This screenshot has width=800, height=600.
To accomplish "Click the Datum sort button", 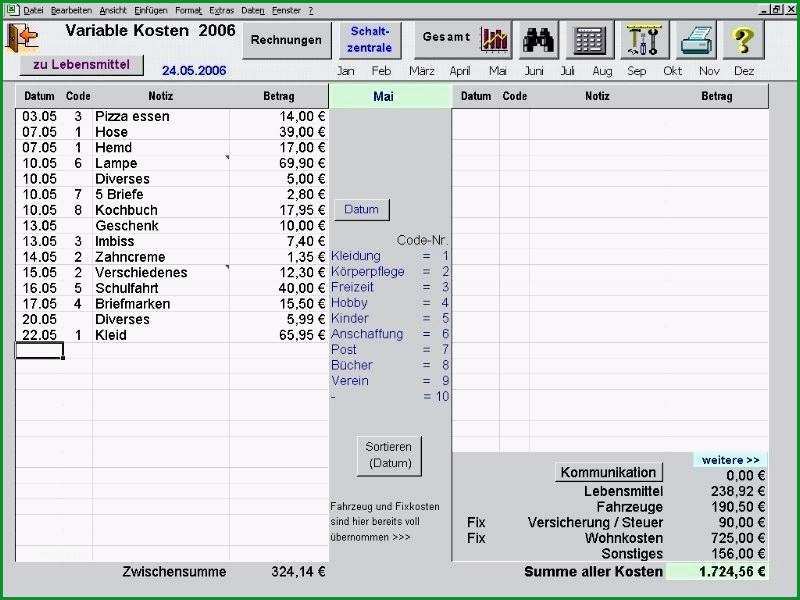I will click(x=362, y=209).
